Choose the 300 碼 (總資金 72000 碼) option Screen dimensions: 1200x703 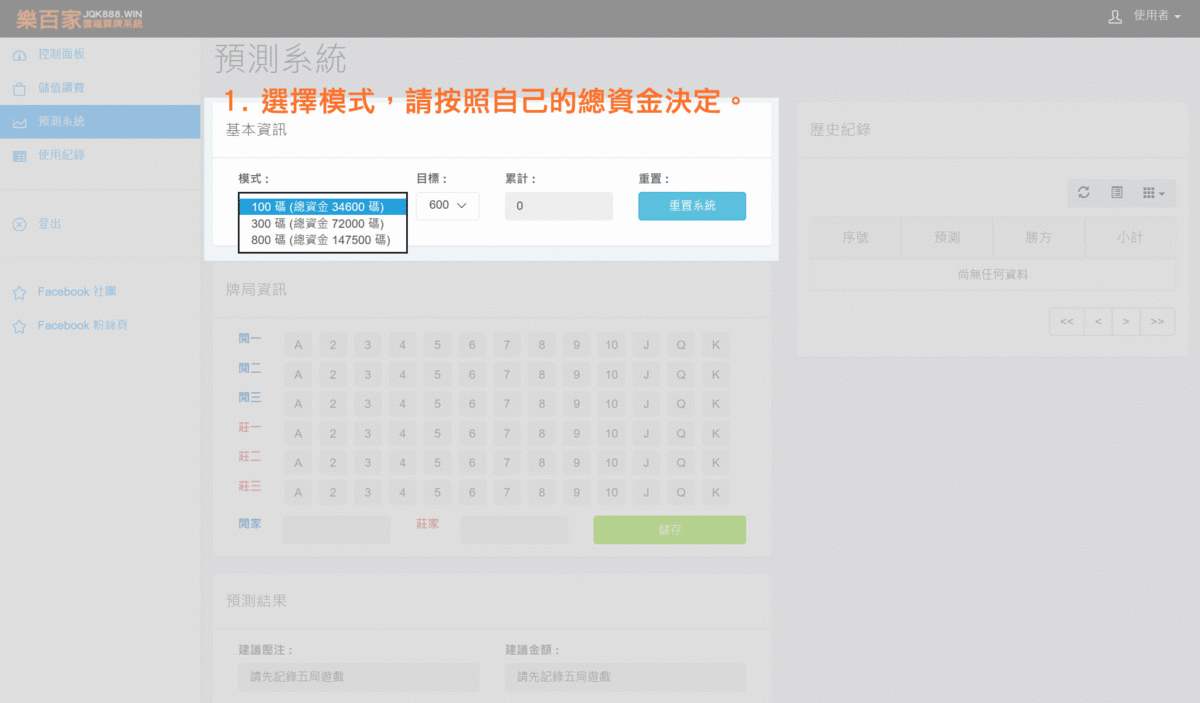[x=322, y=223]
